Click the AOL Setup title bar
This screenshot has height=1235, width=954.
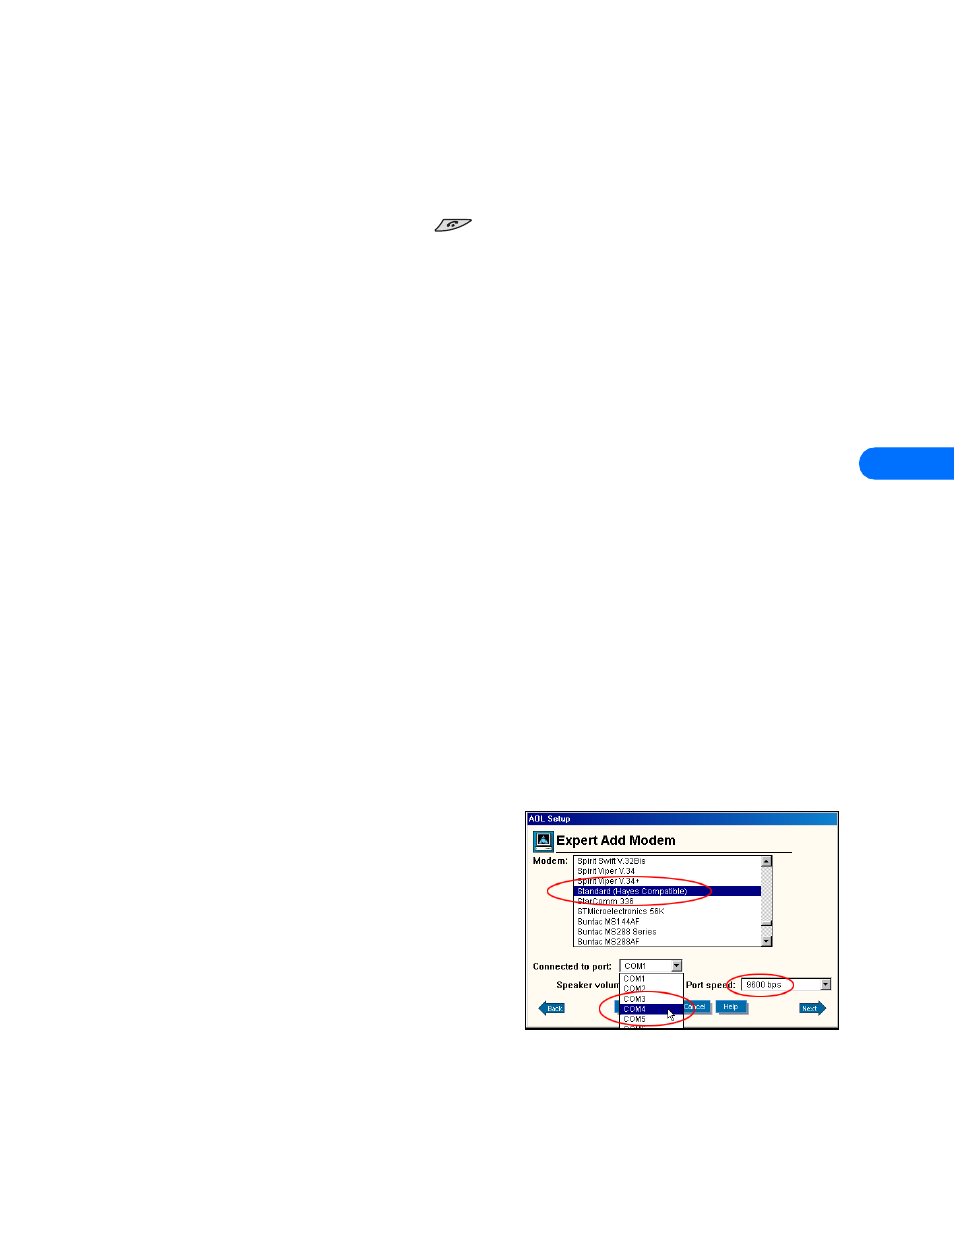click(x=682, y=818)
